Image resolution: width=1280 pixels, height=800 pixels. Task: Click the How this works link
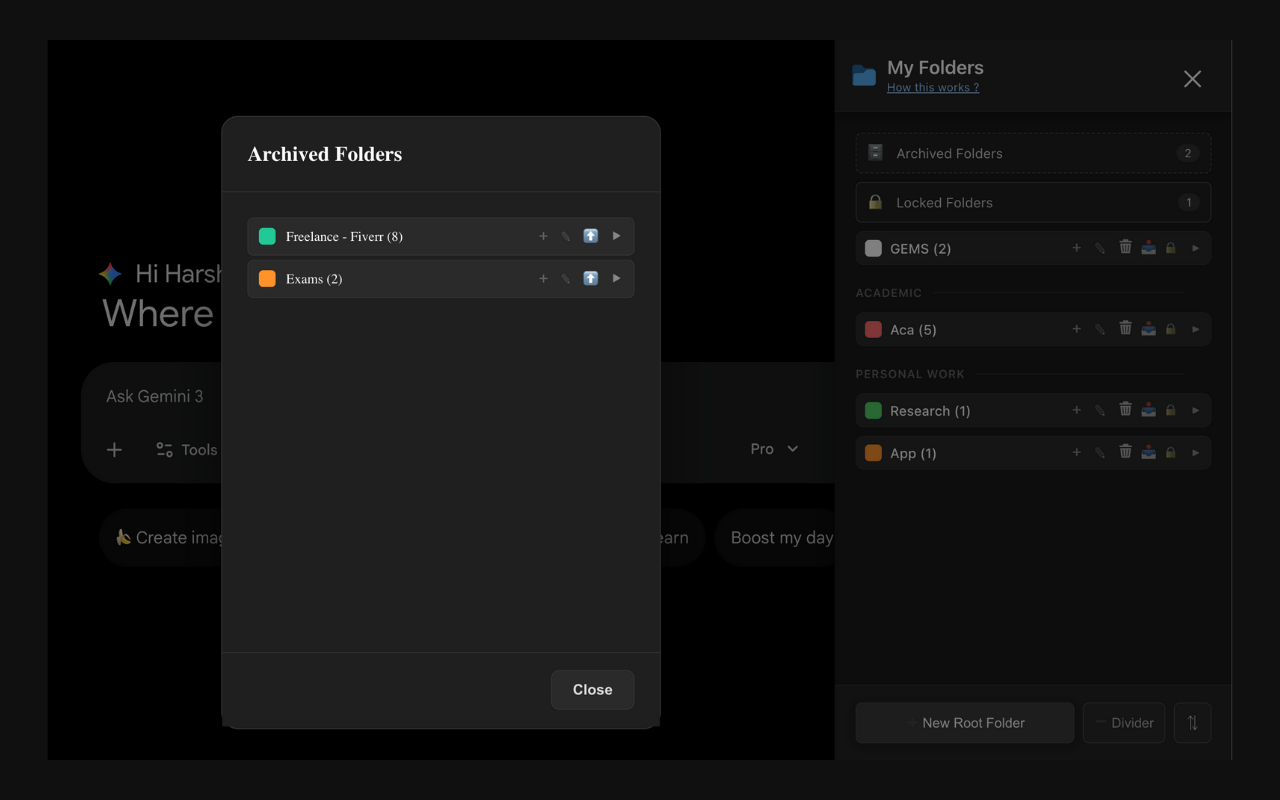[x=932, y=87]
